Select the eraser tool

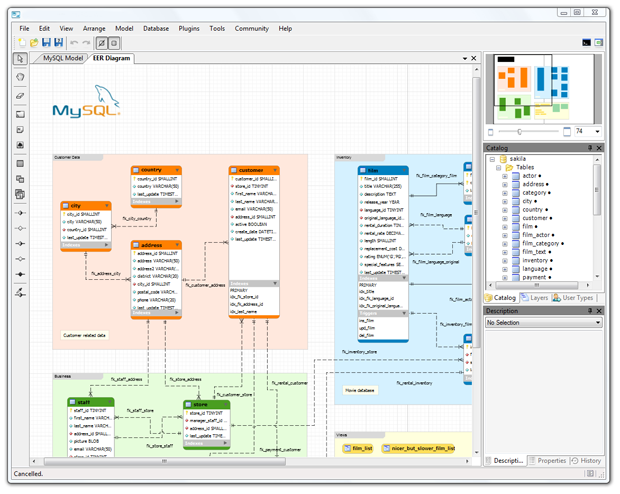click(x=20, y=96)
